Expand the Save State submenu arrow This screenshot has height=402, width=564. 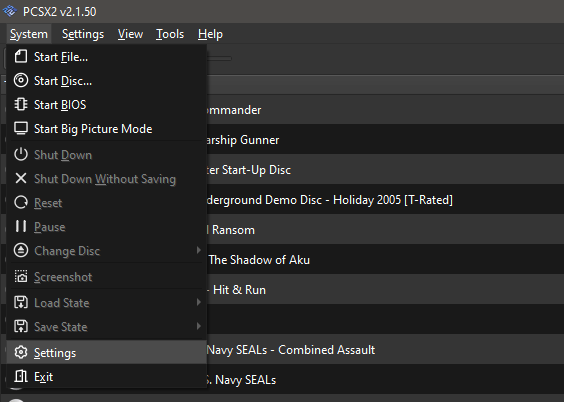[x=199, y=326]
